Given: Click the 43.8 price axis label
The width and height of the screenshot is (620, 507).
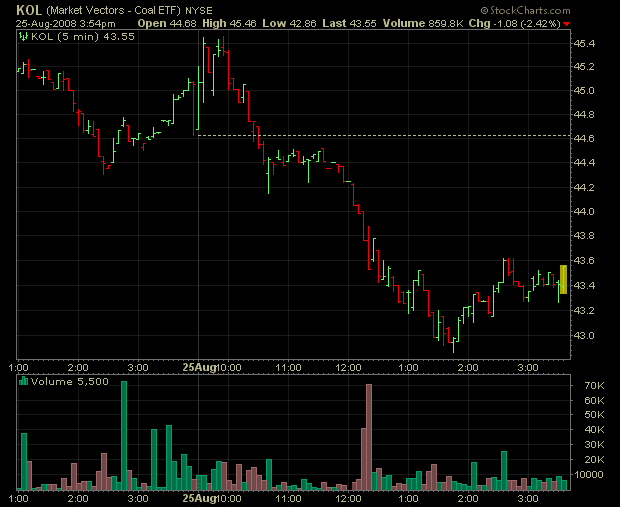Looking at the screenshot, I should tap(584, 236).
